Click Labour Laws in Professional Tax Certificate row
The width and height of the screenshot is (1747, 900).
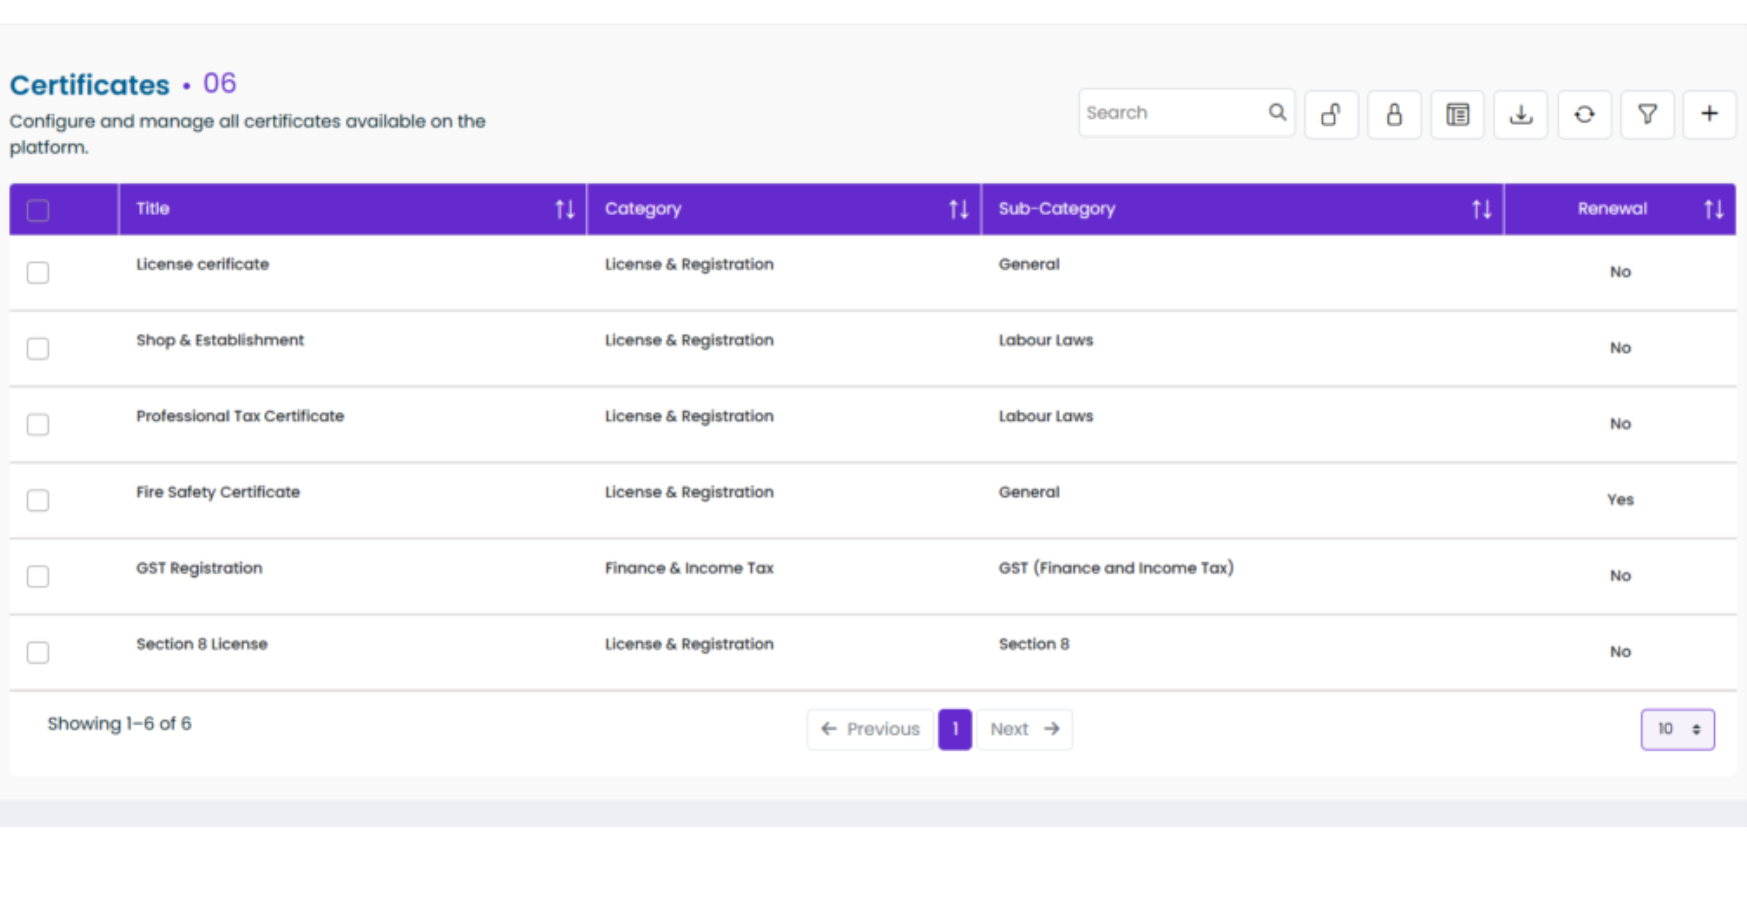click(x=1046, y=416)
